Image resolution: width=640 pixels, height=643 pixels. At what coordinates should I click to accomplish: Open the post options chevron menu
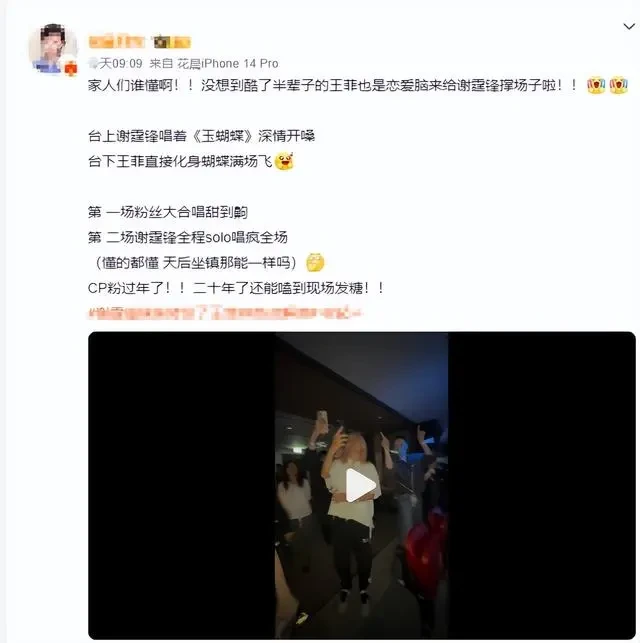point(629,27)
